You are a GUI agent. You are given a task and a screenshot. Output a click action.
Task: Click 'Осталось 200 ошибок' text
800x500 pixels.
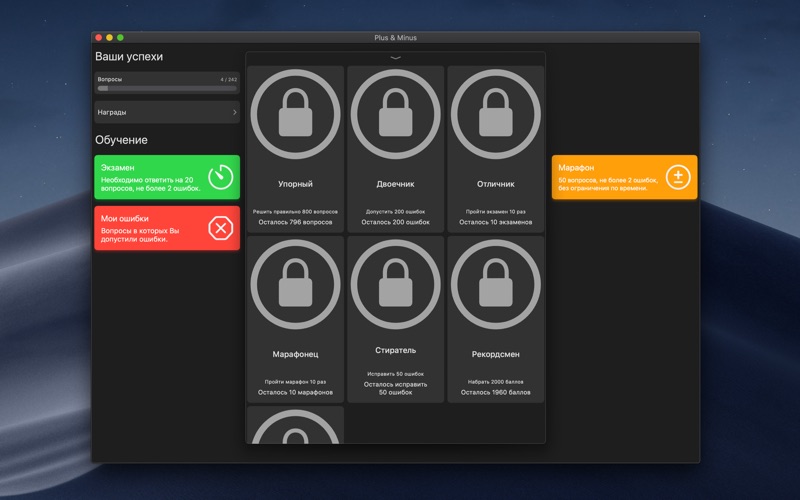coord(395,222)
